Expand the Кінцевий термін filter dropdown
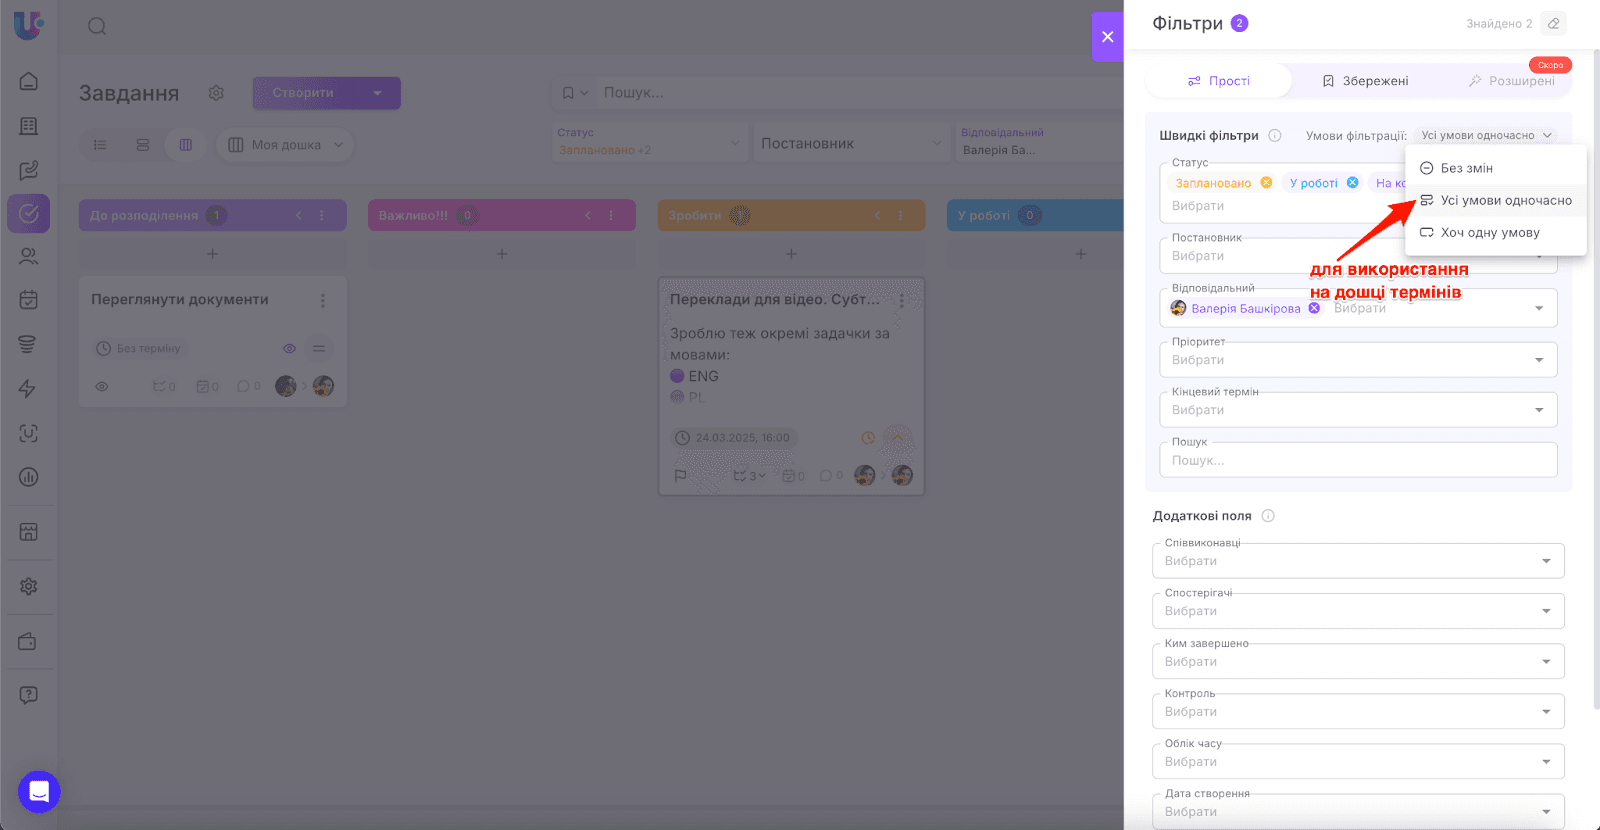 click(x=1539, y=410)
